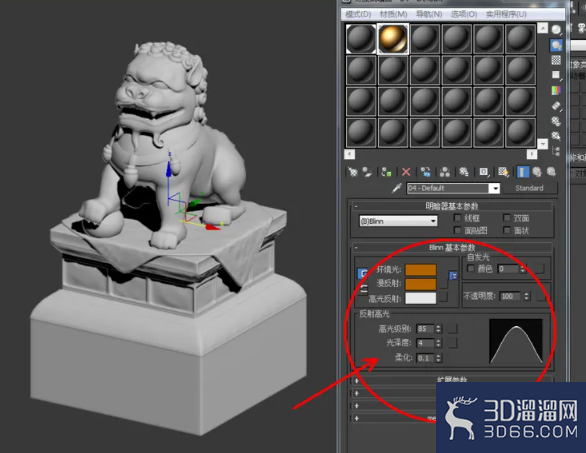
Task: Click the 高光级别 map button
Action: pos(453,329)
